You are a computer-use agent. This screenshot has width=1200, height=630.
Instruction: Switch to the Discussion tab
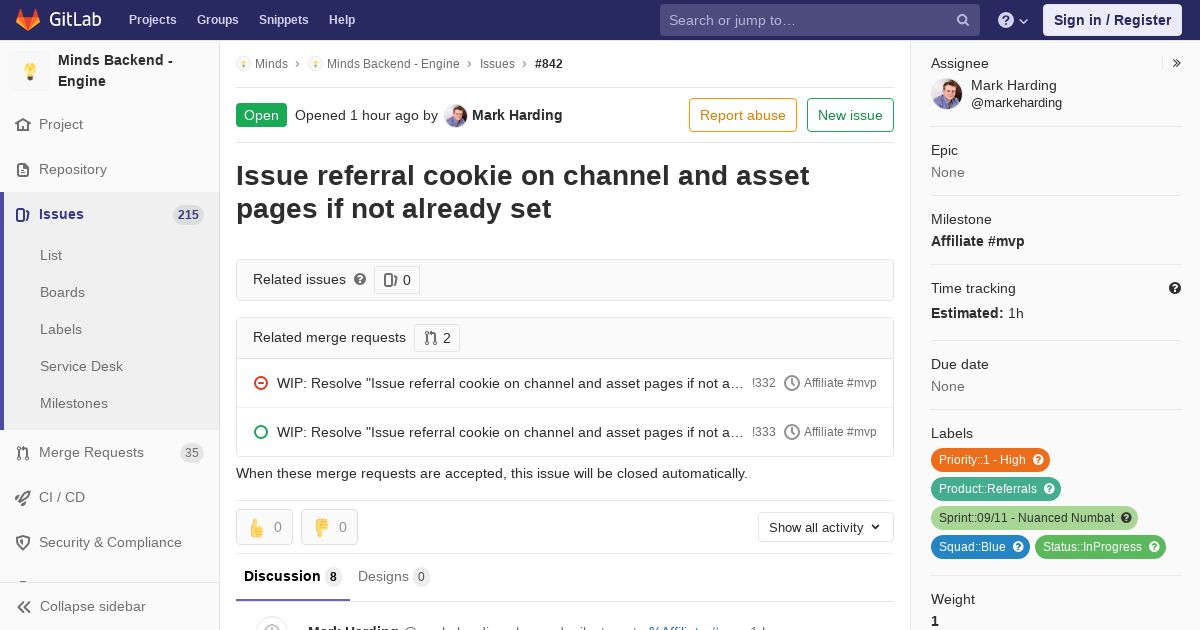[293, 577]
